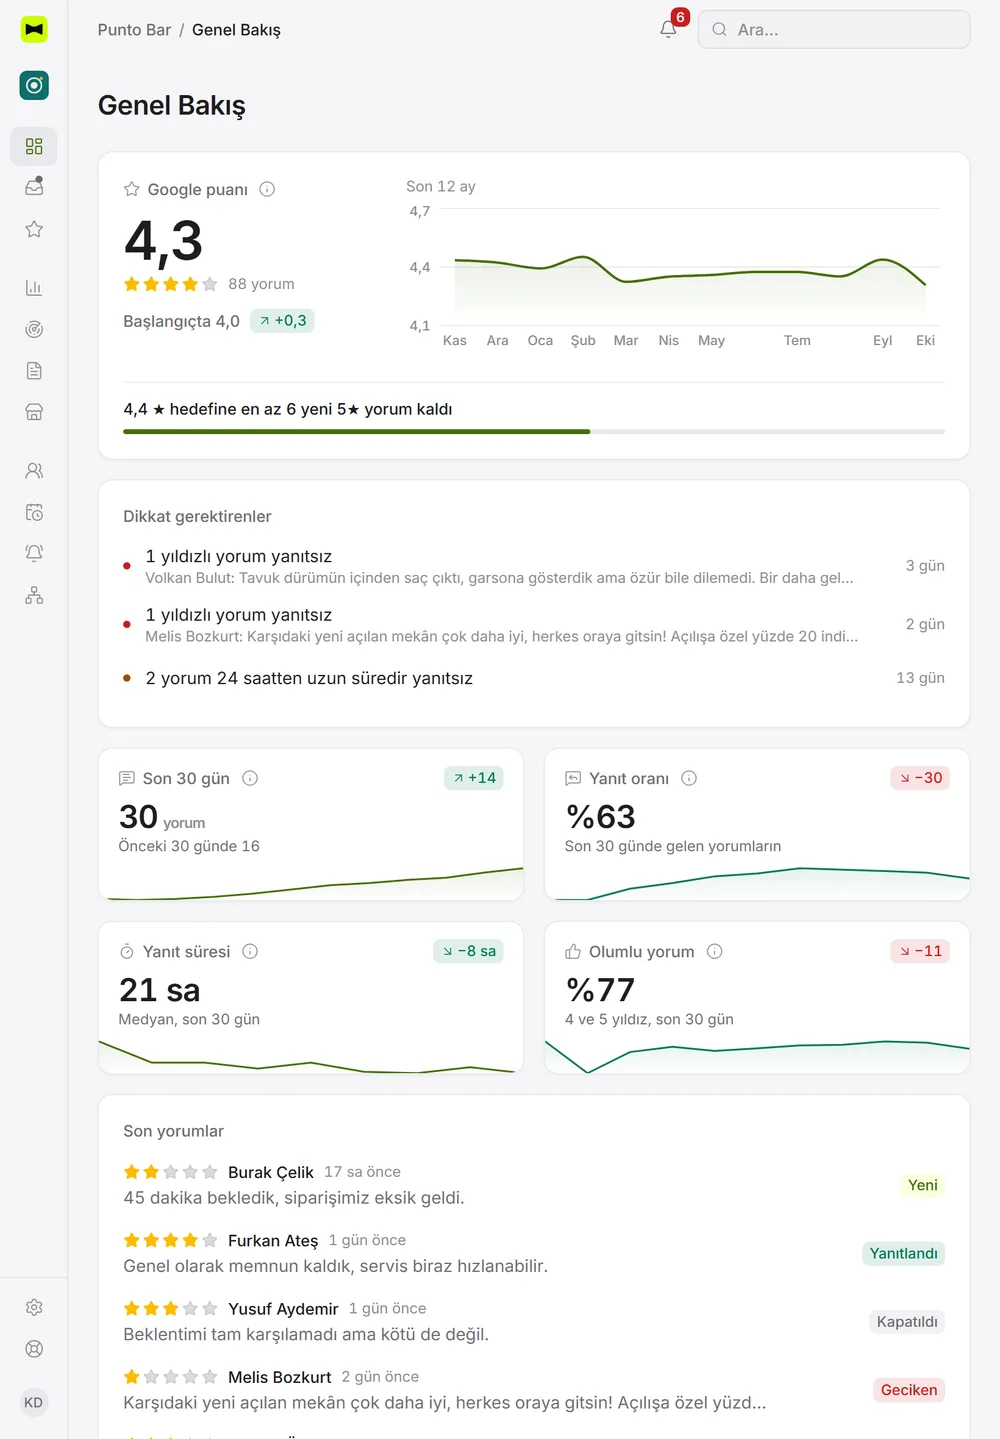1000x1439 pixels.
Task: Open the storefront icon in sidebar
Action: coord(34,412)
